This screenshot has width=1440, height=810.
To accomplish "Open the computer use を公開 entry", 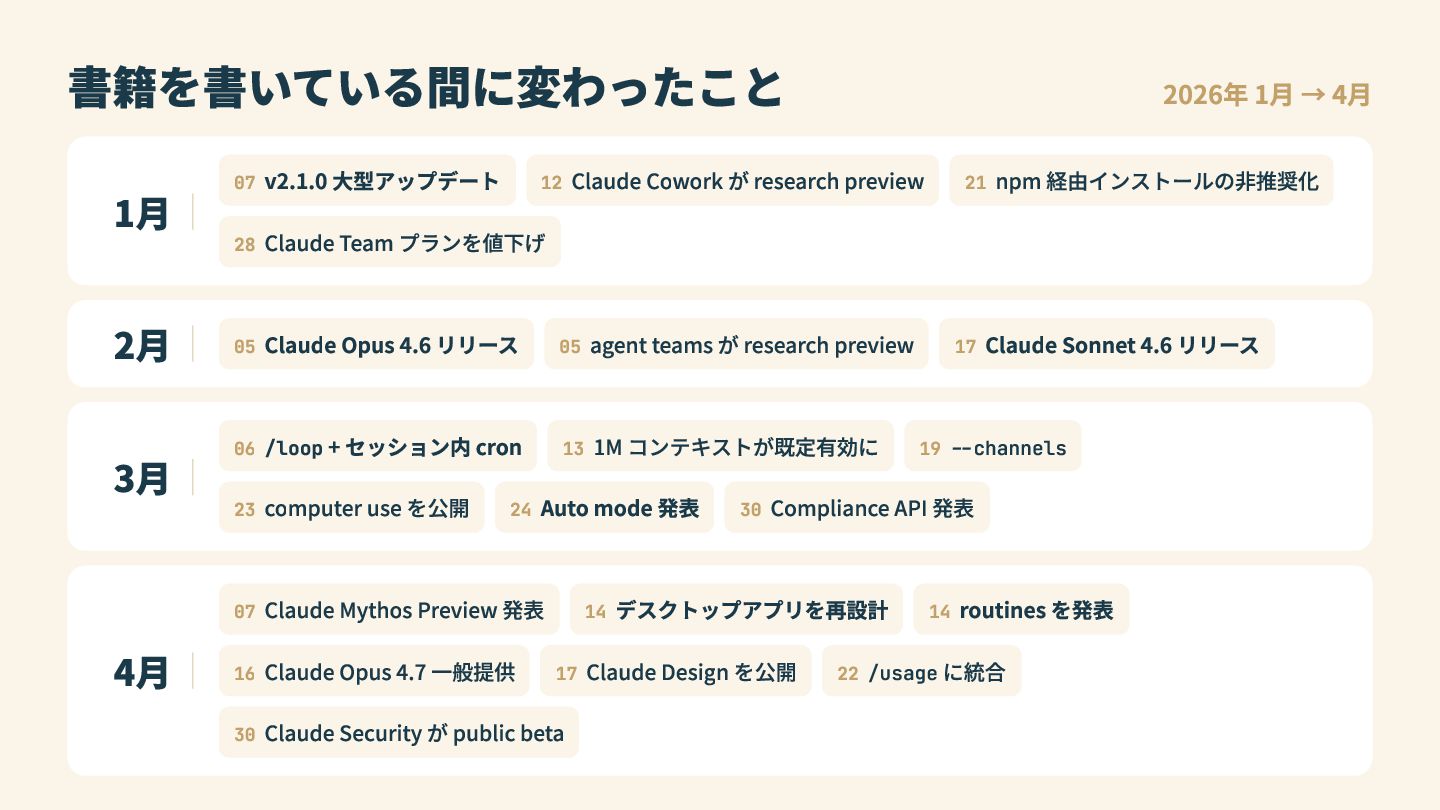I will pos(352,507).
